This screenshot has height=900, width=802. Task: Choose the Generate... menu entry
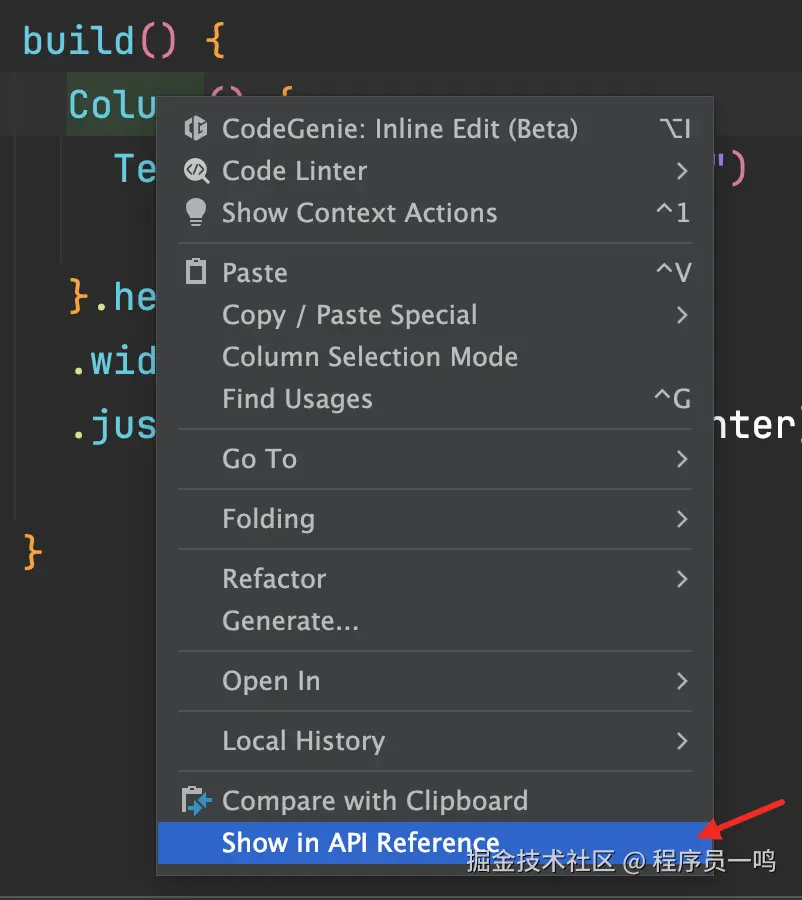click(290, 621)
